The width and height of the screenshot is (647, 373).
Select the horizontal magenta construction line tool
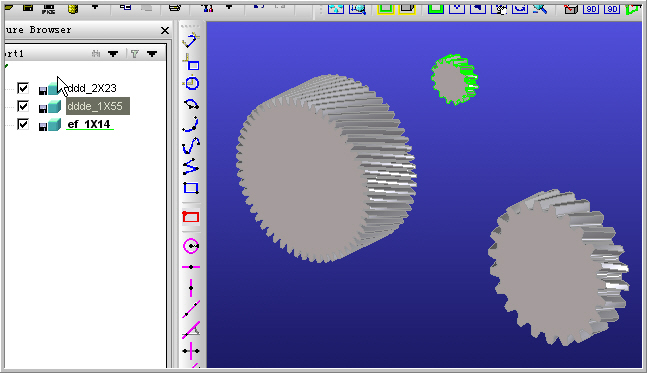point(191,267)
